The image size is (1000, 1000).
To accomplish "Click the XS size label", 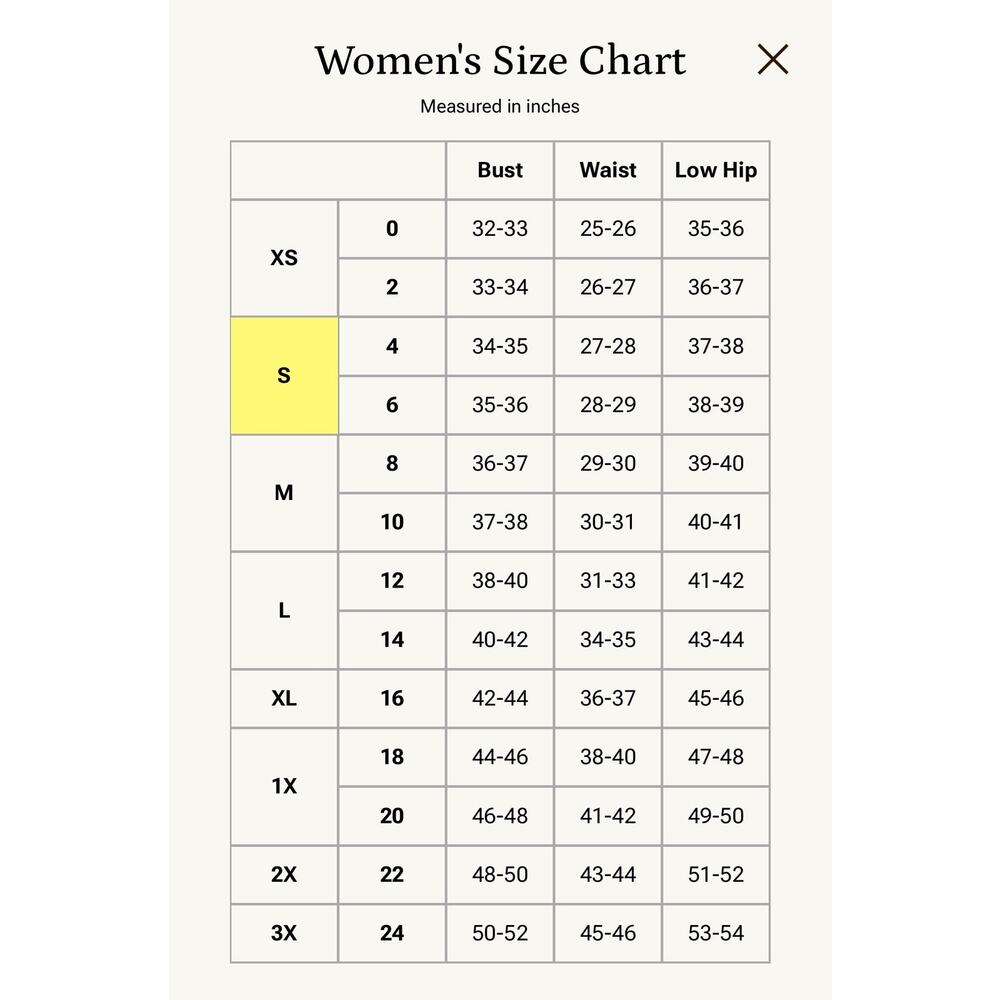I will click(284, 258).
